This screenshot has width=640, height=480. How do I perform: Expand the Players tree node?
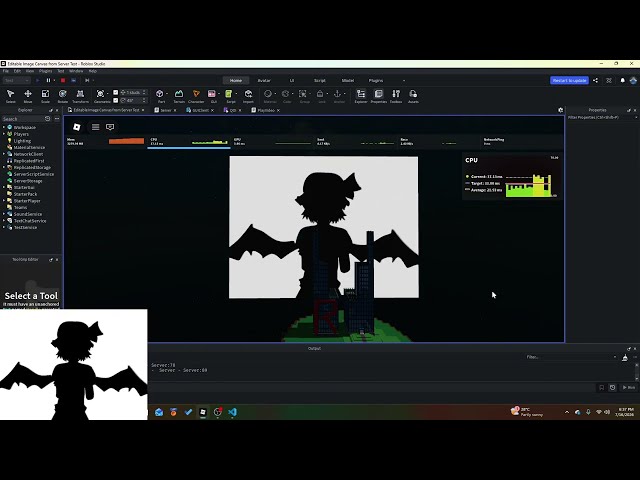coord(4,134)
